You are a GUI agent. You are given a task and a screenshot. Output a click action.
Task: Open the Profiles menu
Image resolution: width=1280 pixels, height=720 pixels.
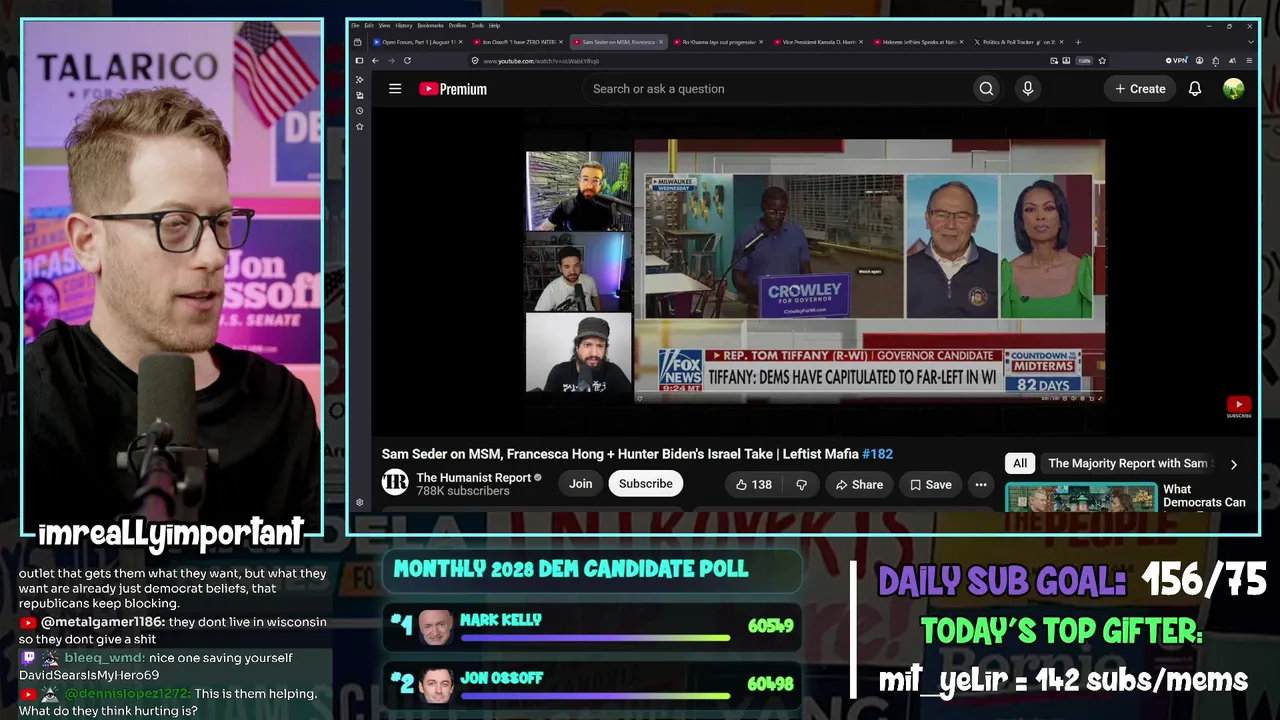pyautogui.click(x=457, y=25)
